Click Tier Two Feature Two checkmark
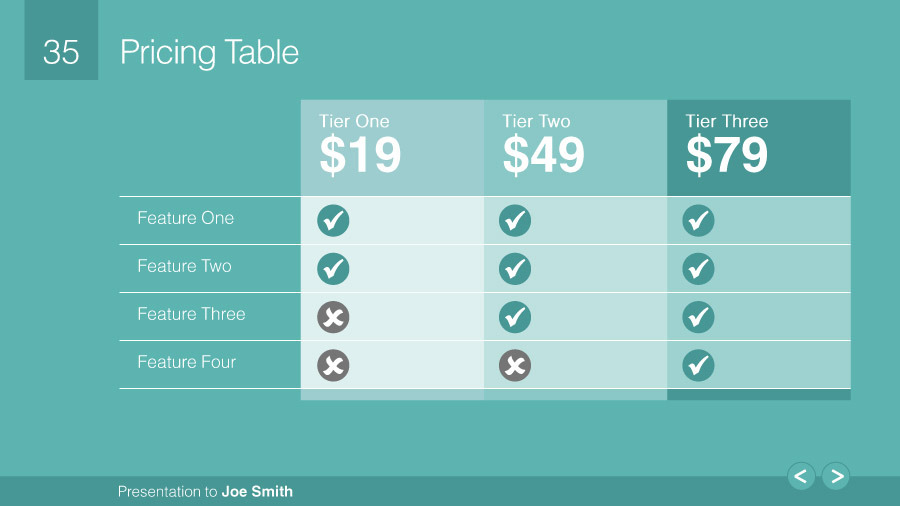 [x=515, y=268]
